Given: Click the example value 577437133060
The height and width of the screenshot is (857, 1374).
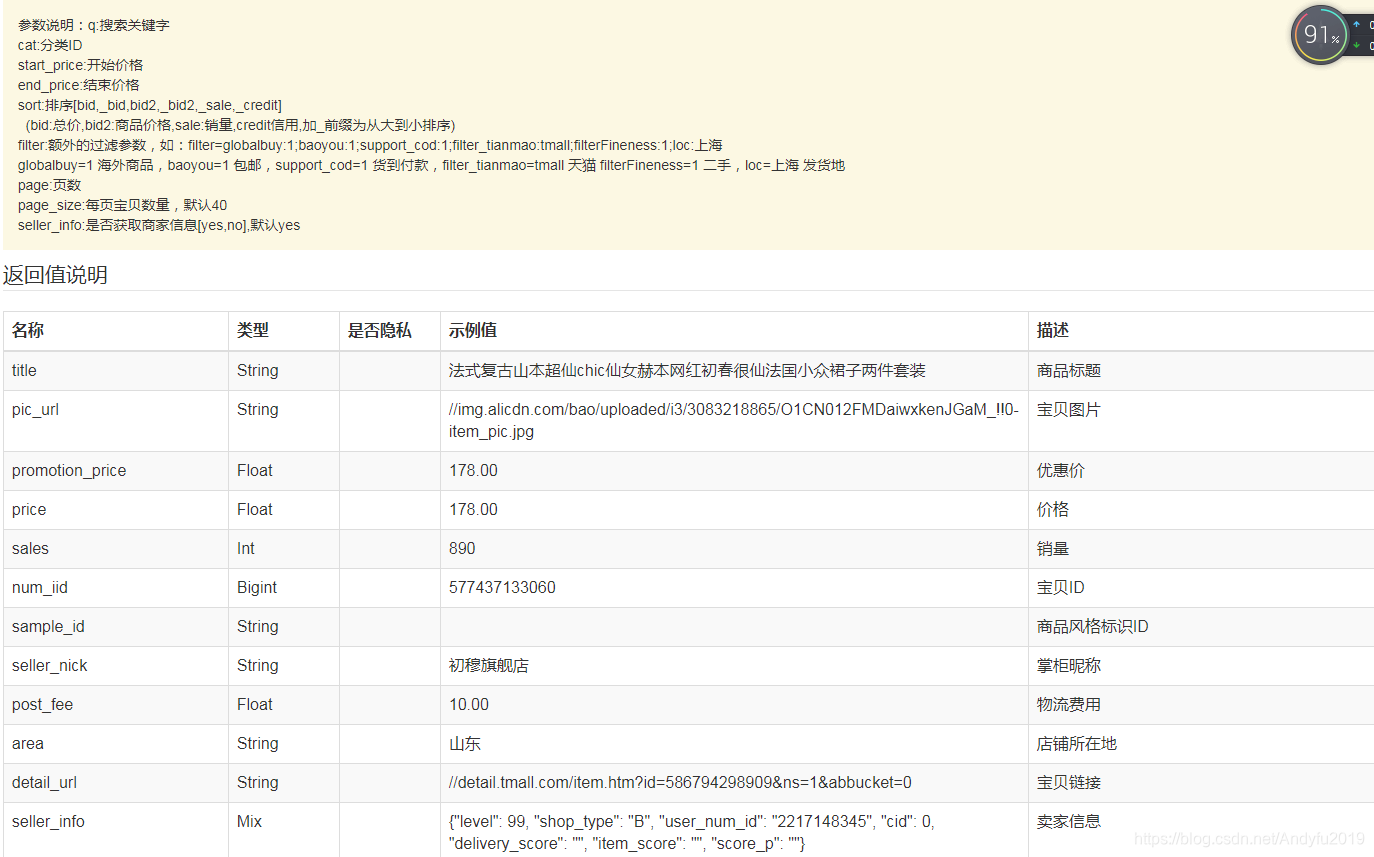Looking at the screenshot, I should point(502,588).
